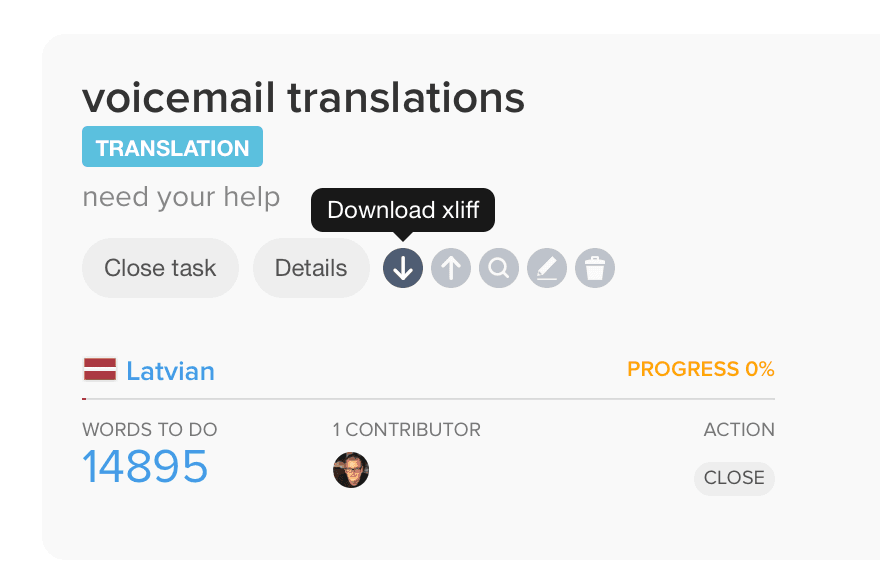Click the Latvian progress bar
The image size is (880, 586).
[x=428, y=399]
